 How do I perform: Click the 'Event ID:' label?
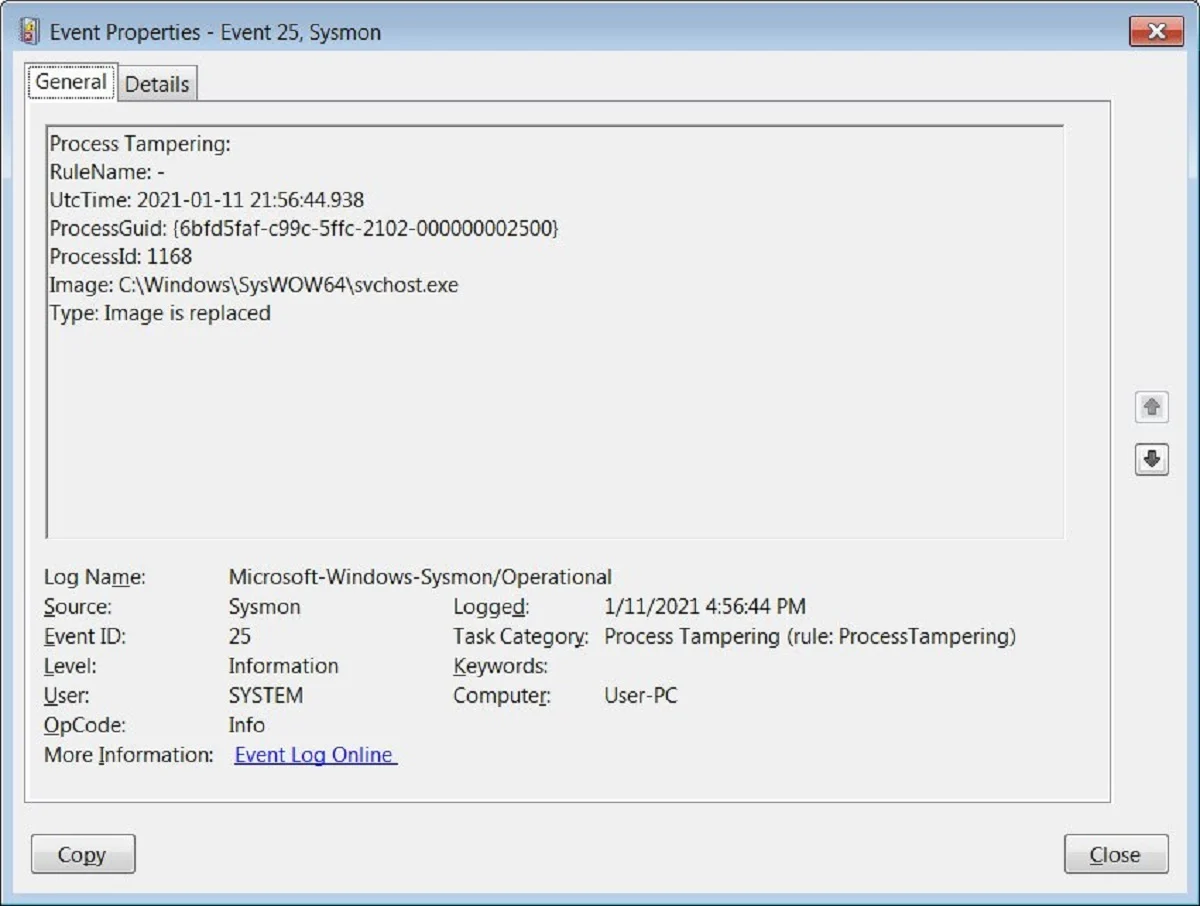(85, 636)
